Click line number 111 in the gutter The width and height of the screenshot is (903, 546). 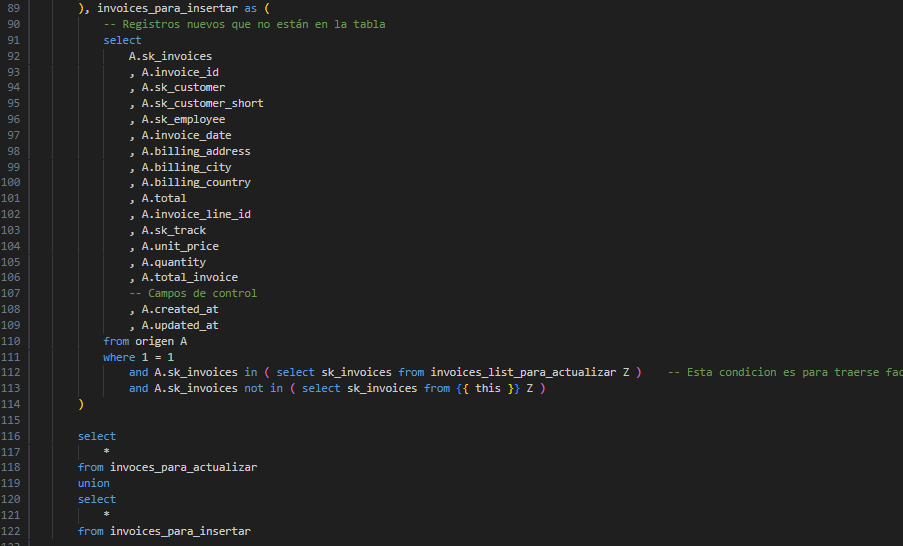[14, 357]
